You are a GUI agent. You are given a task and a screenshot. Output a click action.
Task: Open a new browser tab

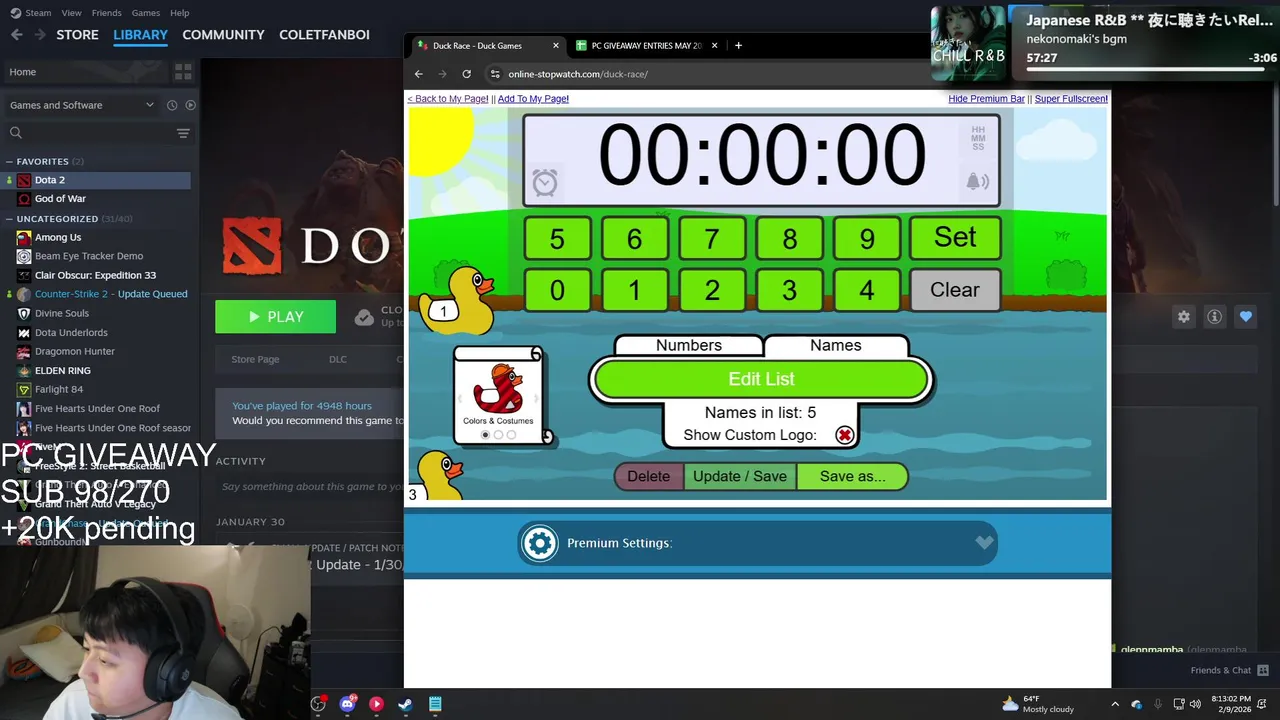[738, 45]
